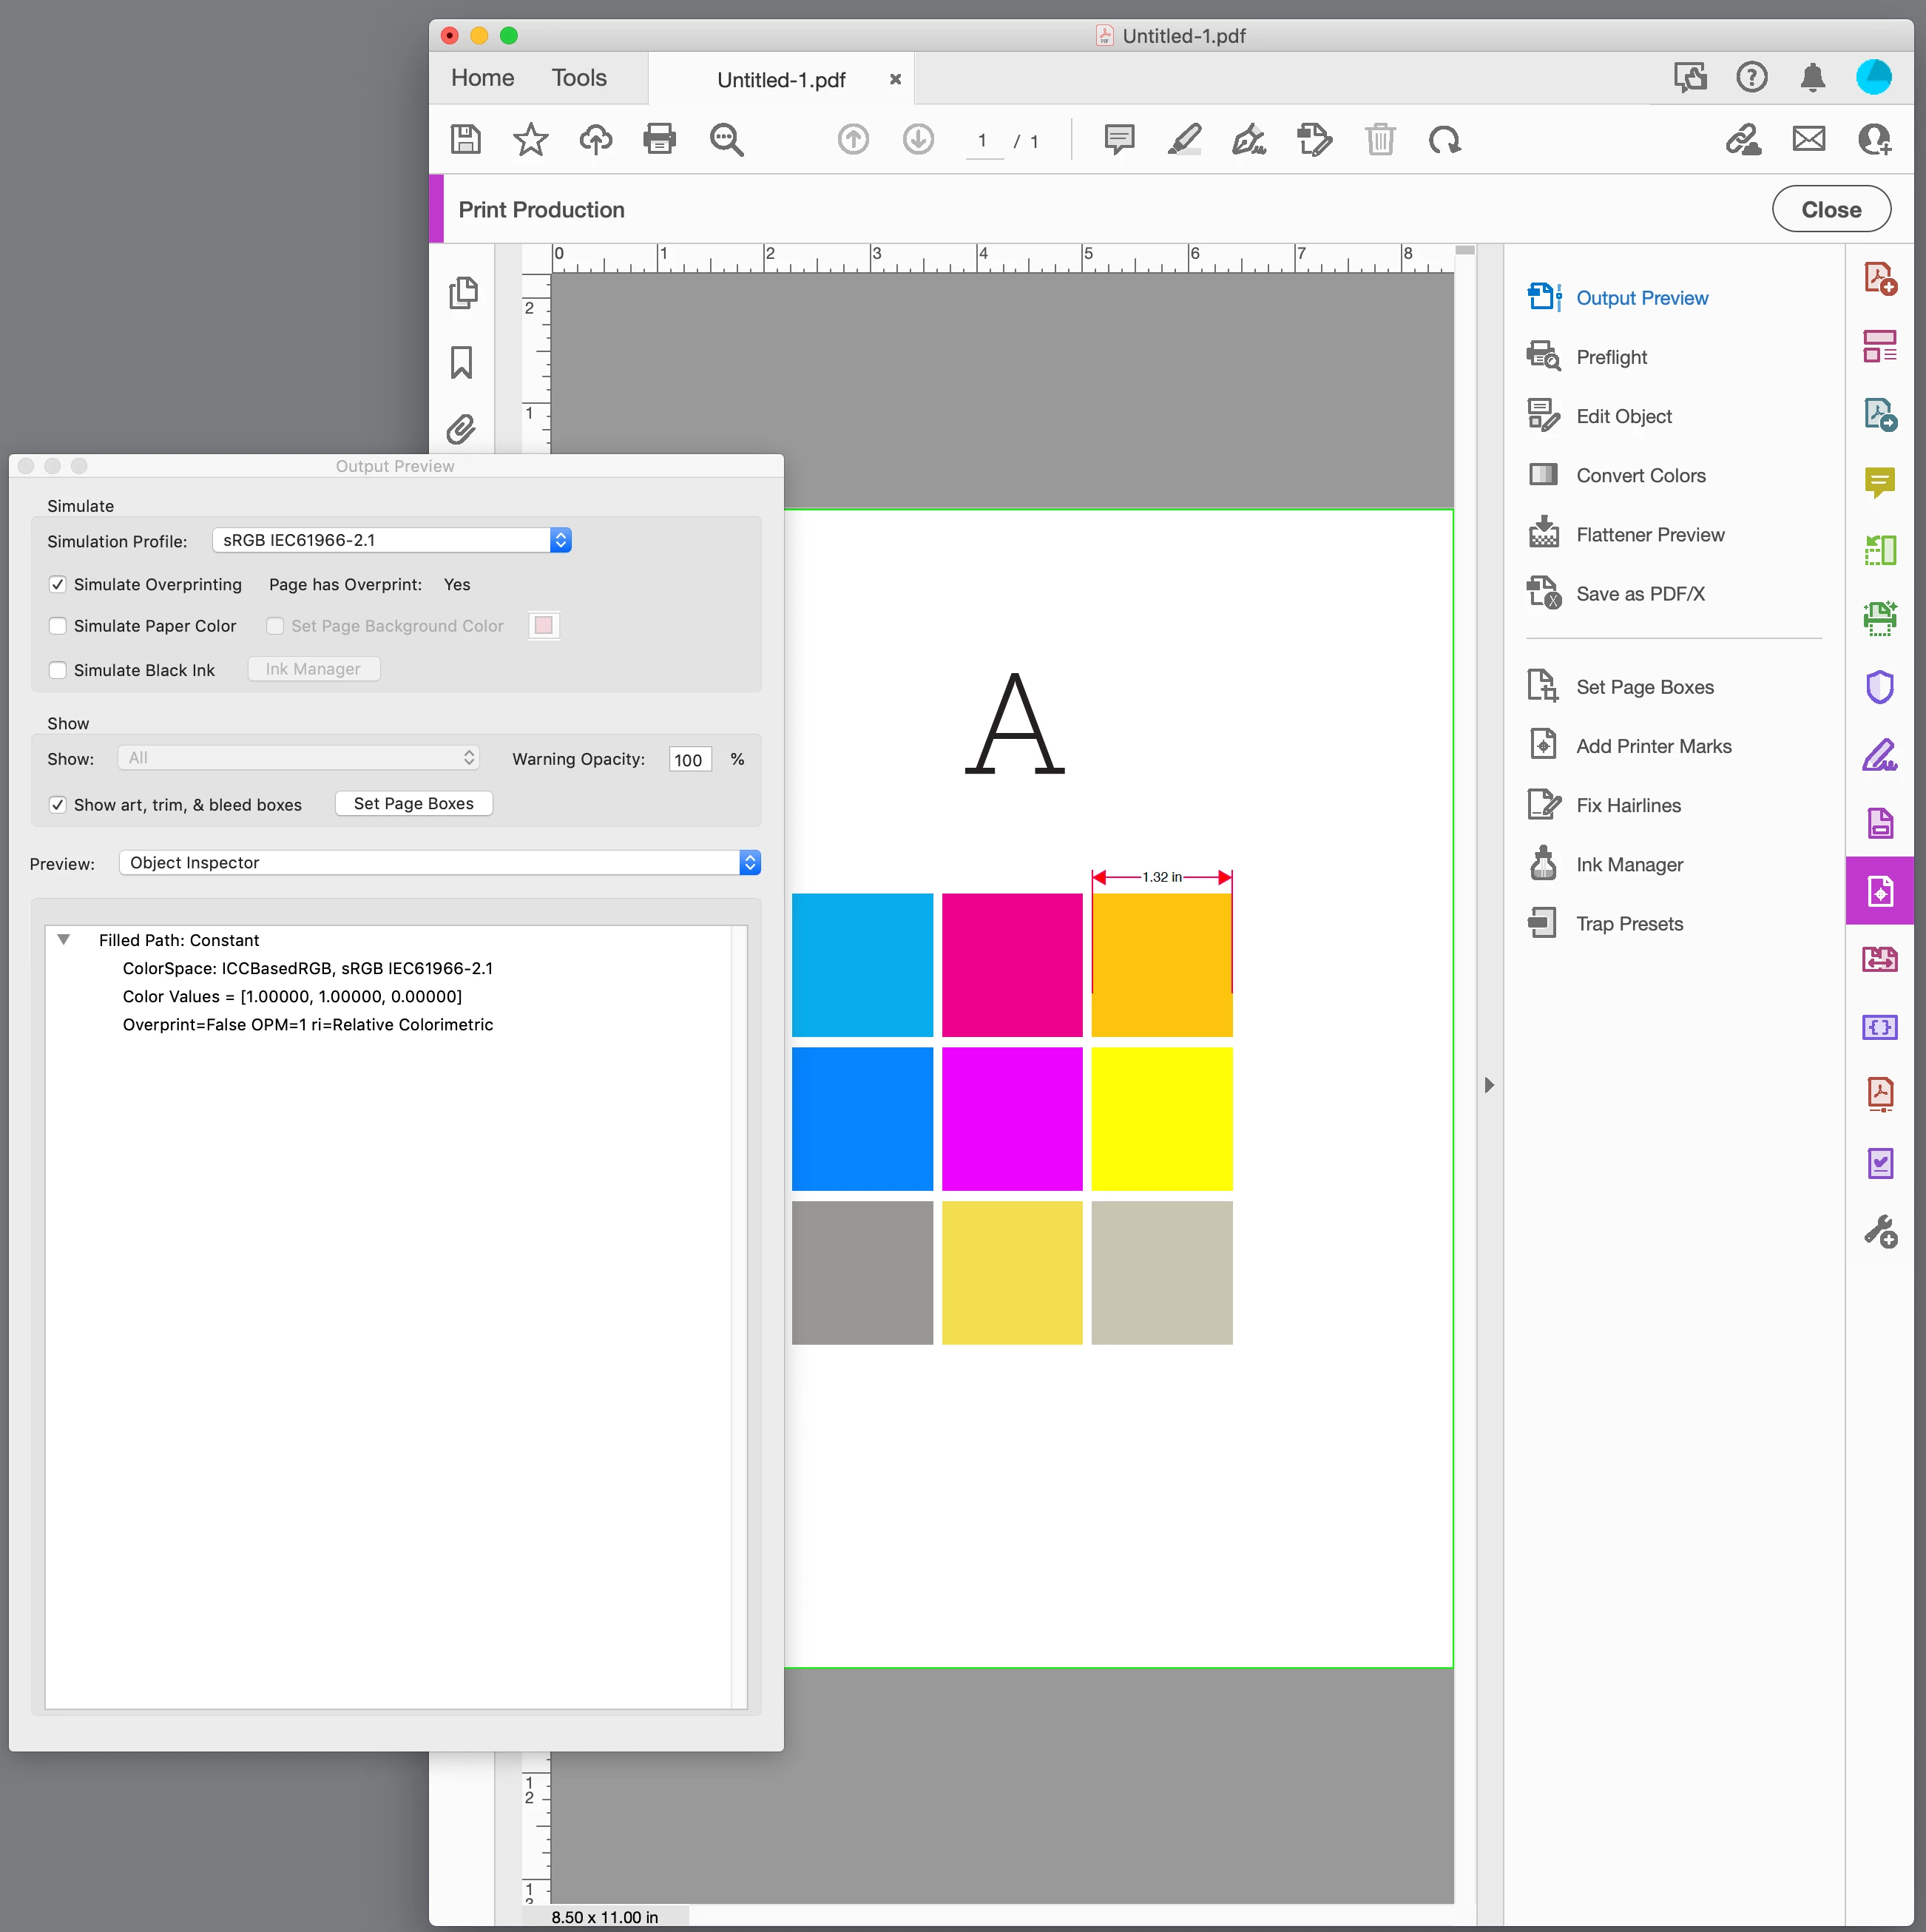Screen dimensions: 1926x1932
Task: Switch to the Tools tab
Action: point(579,78)
